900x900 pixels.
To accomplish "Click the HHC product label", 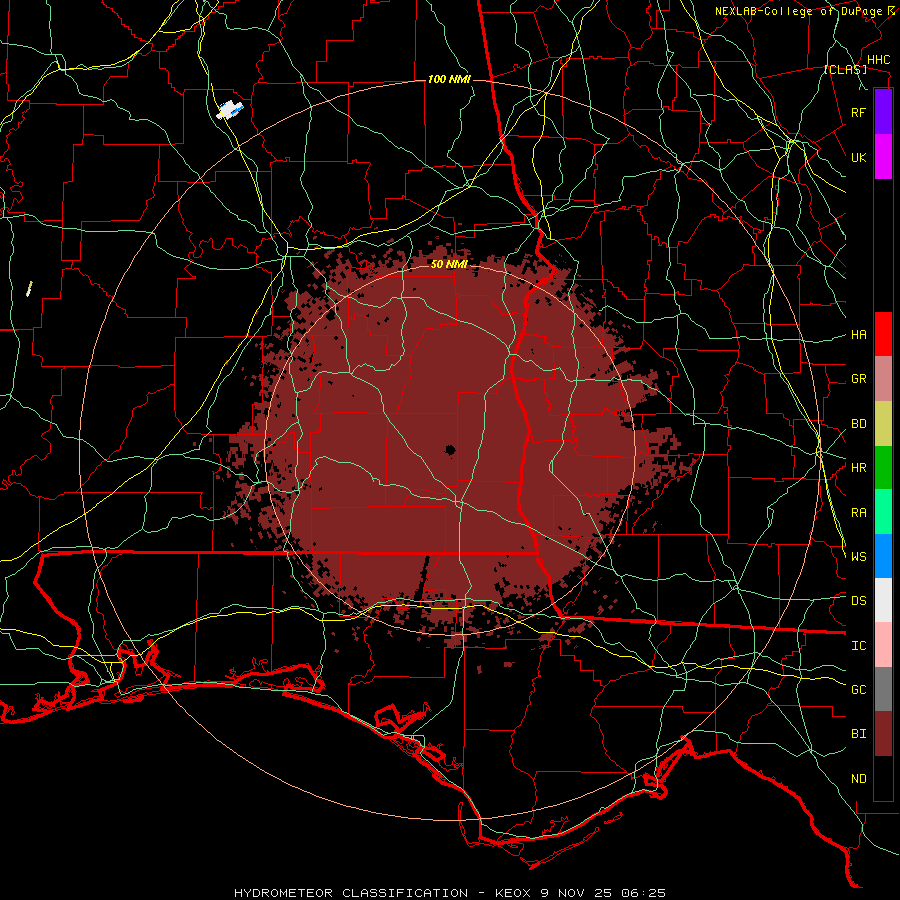I will 879,60.
